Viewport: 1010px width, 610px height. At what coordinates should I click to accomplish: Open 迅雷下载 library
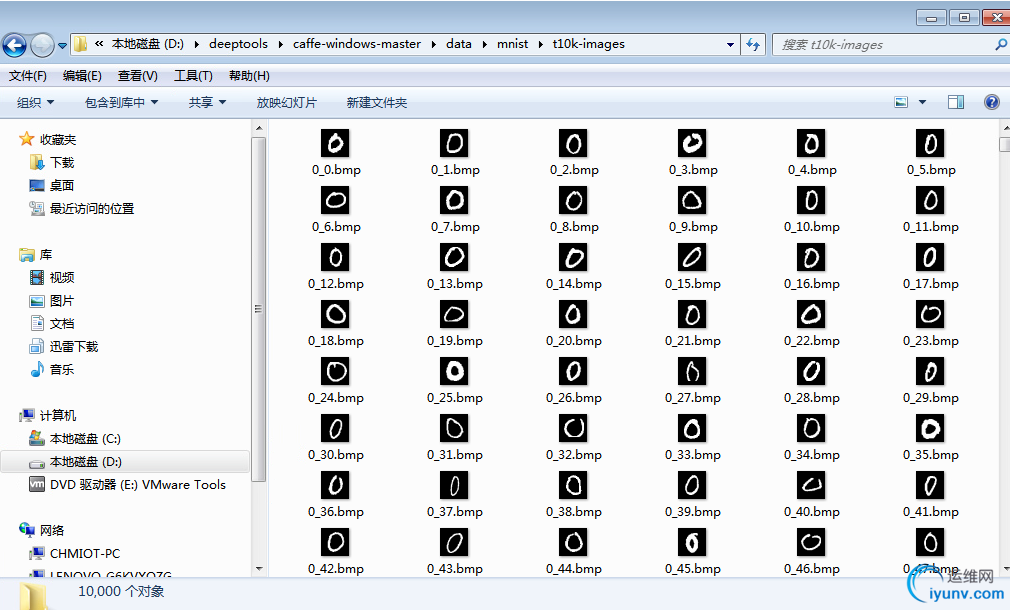tap(74, 347)
